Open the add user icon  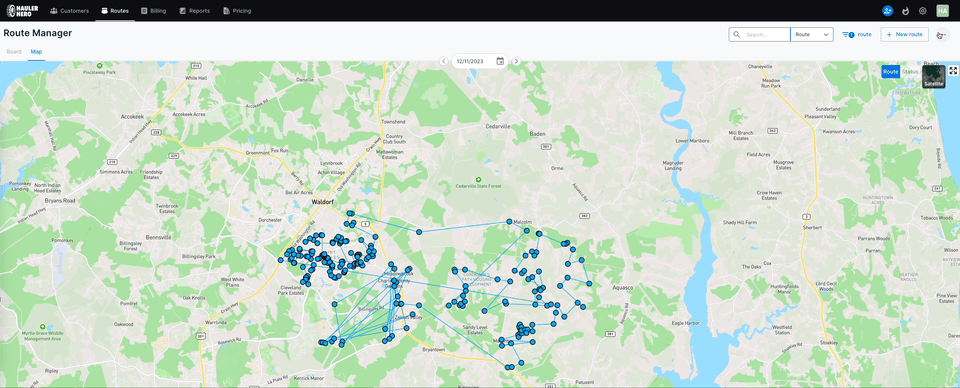tap(887, 10)
